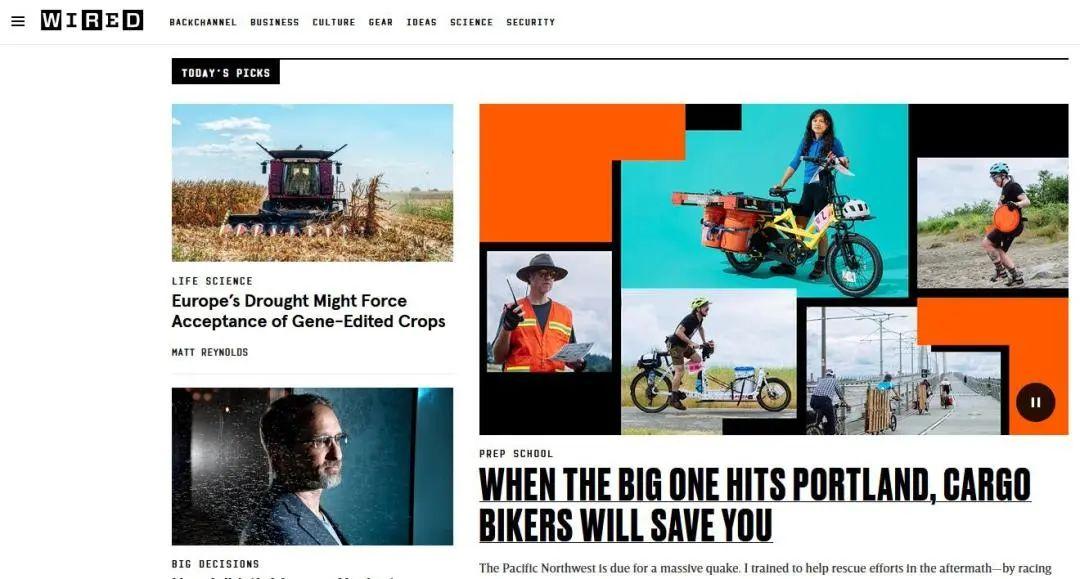The width and height of the screenshot is (1080, 579).
Task: Open the combine harvester thumbnail
Action: 313,182
